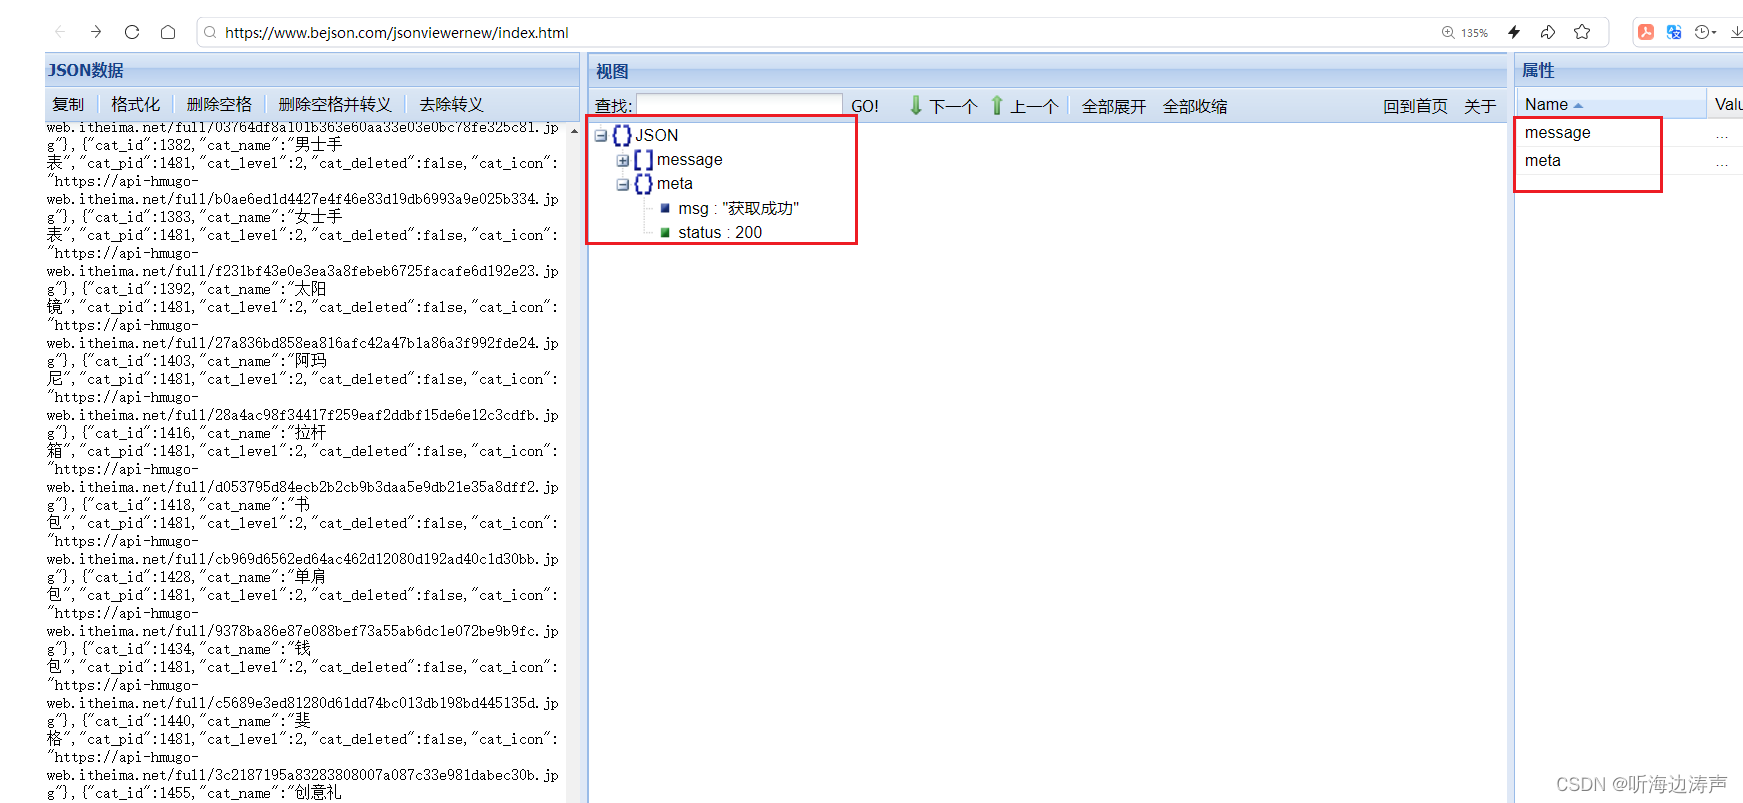Click the share arrow icon
1743x803 pixels.
pos(1548,32)
